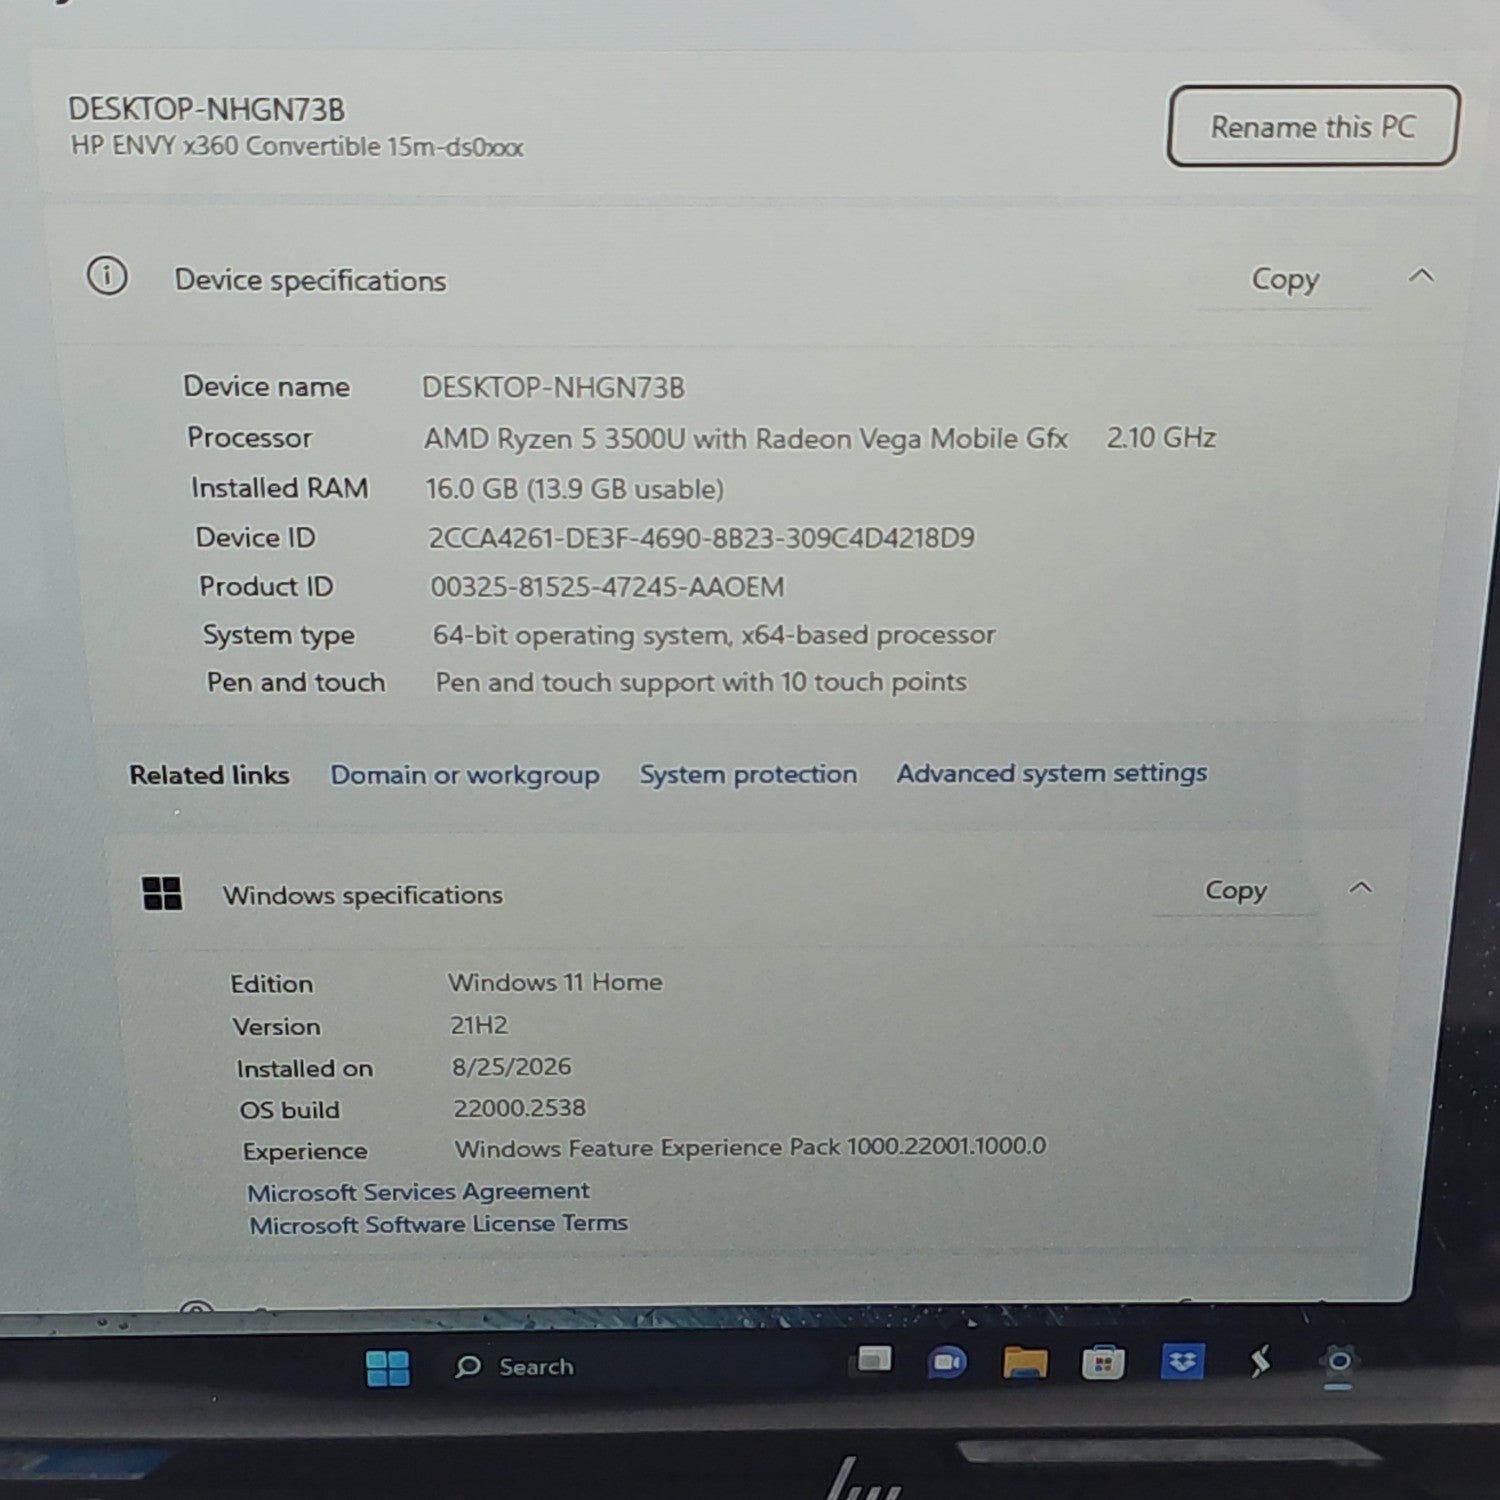Open the Microsoft Services Agreement link
Screen dimensions: 1500x1500
click(418, 1191)
